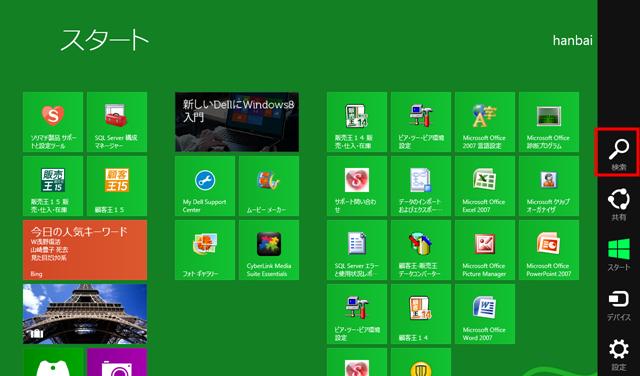
Task: Open Microsoft Office 2007 言語設定 tile
Action: coord(485,122)
